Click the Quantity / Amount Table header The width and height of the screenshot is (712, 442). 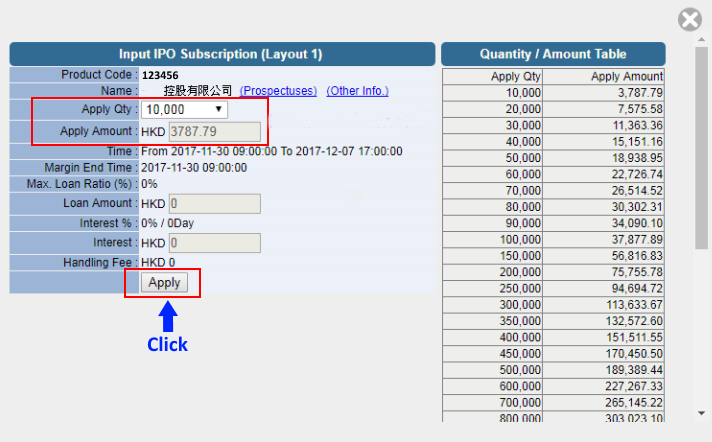click(553, 54)
